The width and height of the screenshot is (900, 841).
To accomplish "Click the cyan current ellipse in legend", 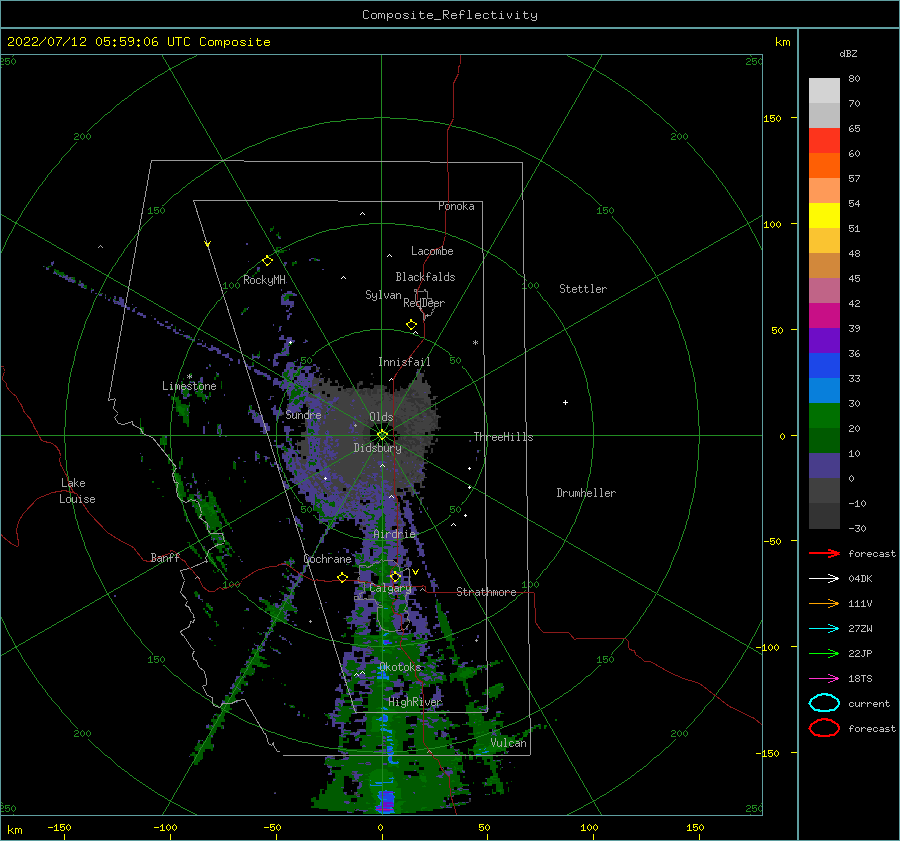I will point(824,703).
